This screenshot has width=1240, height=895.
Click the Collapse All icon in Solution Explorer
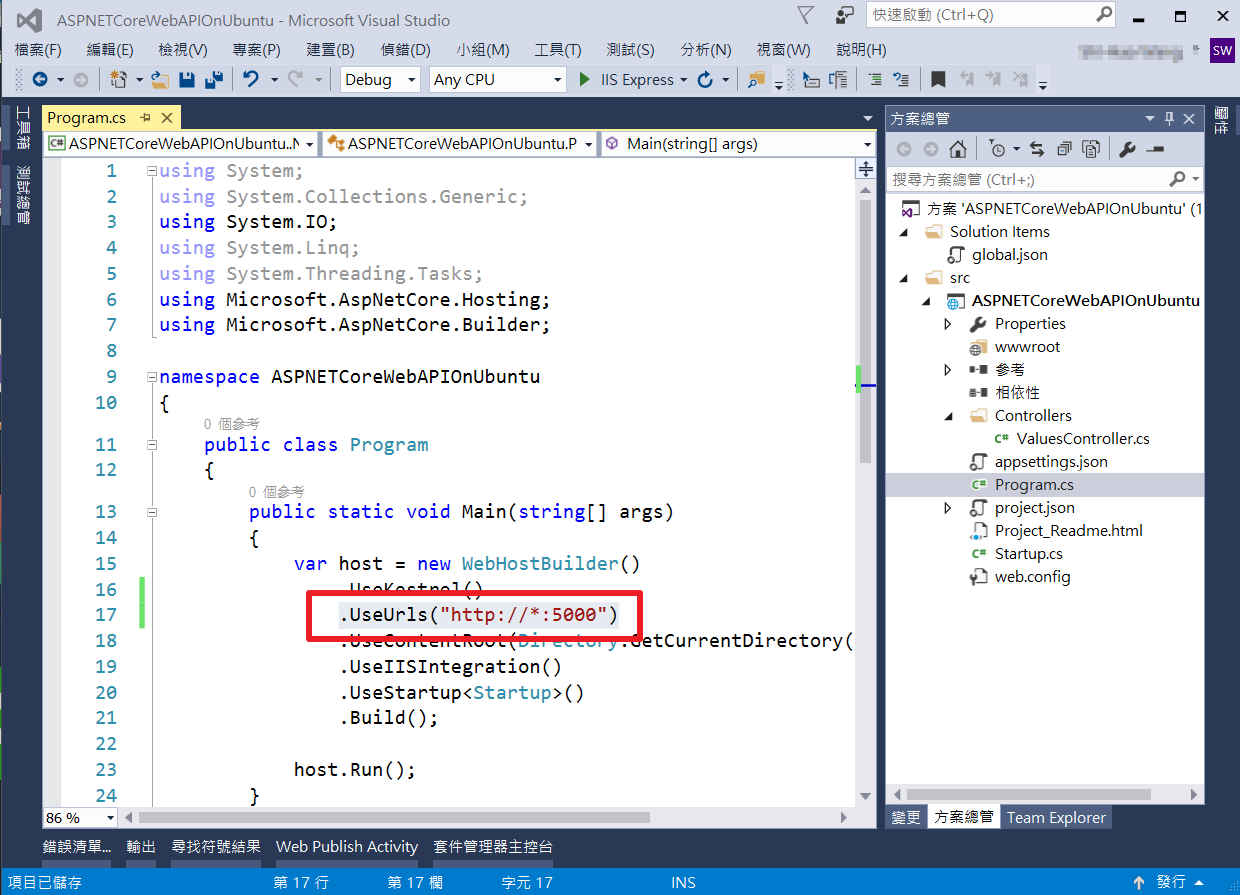click(x=1064, y=149)
